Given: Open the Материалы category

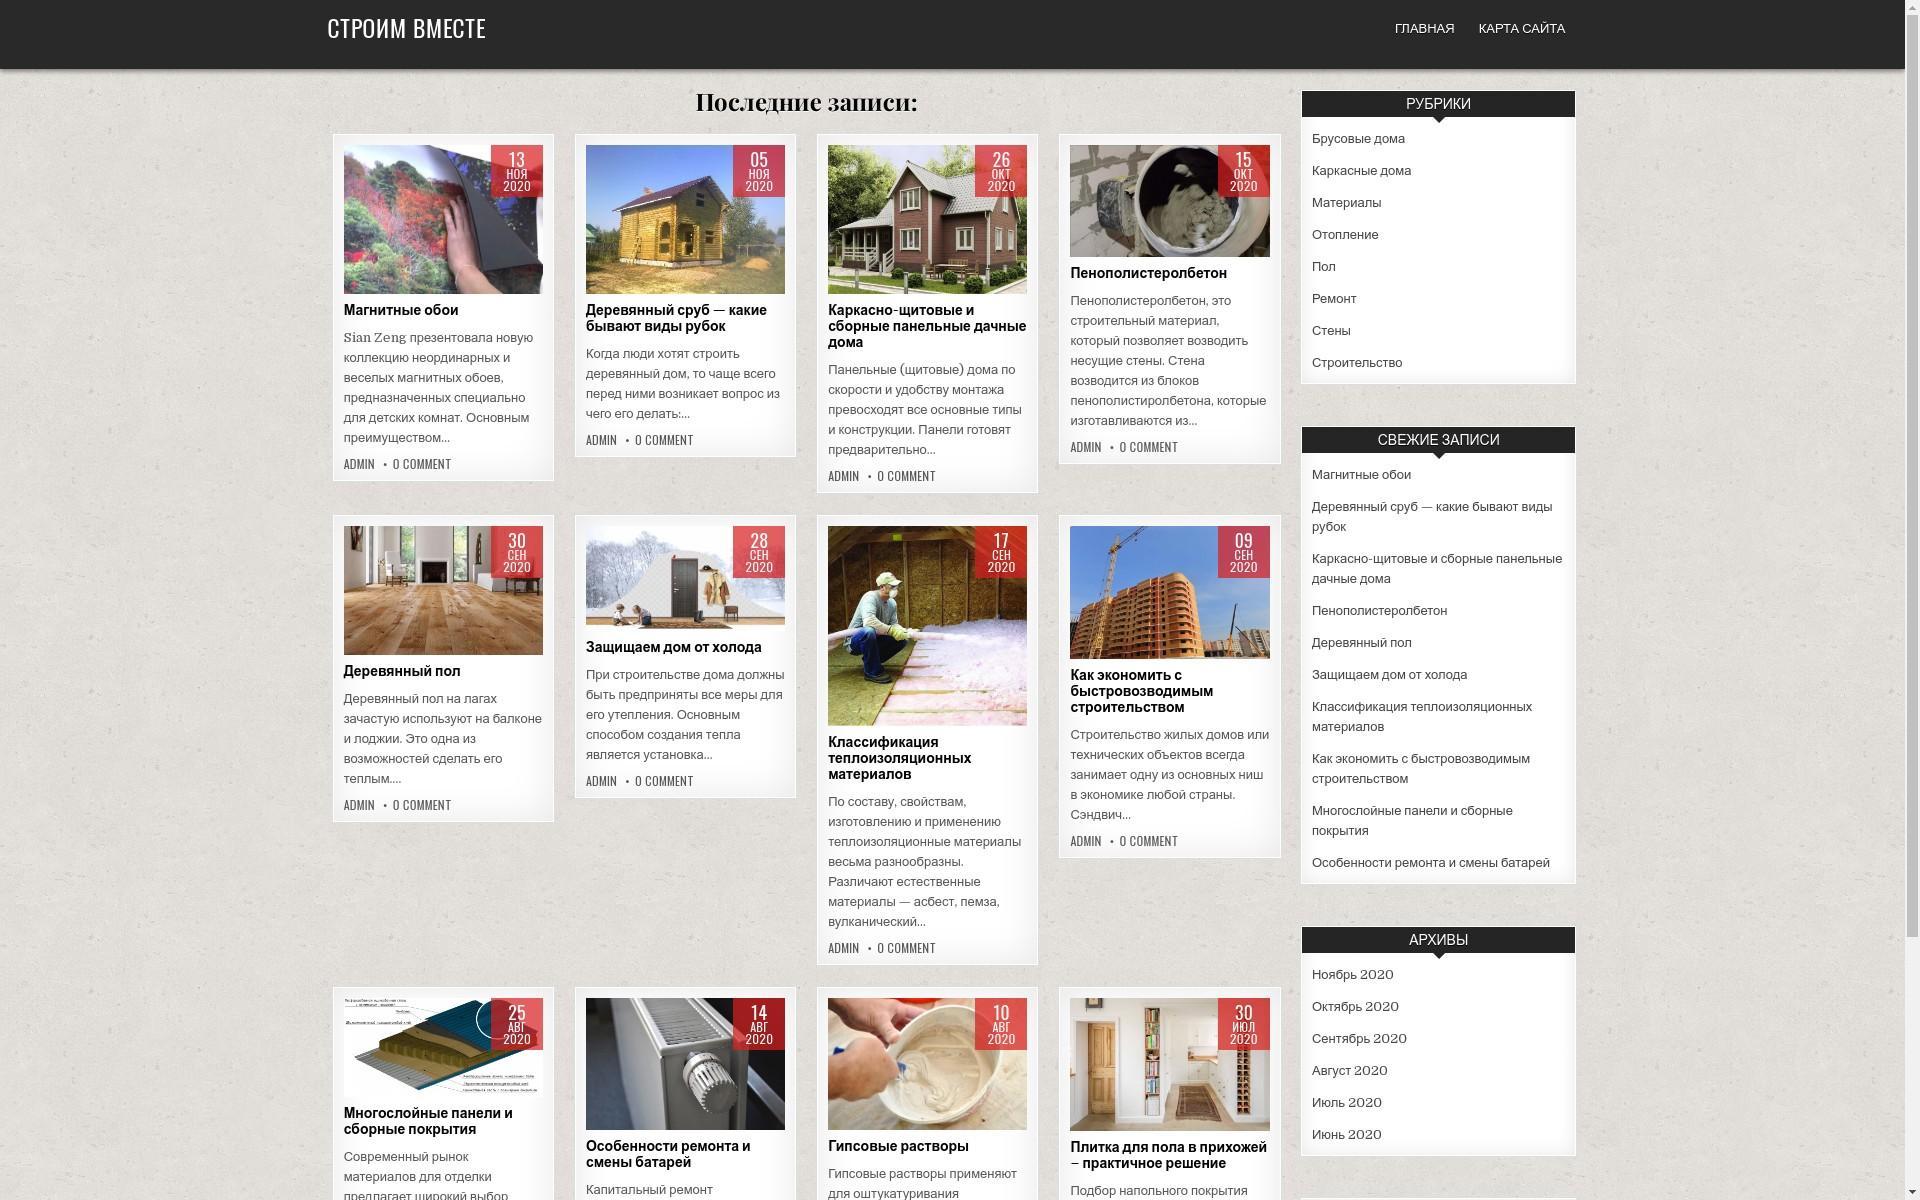Looking at the screenshot, I should [x=1346, y=203].
